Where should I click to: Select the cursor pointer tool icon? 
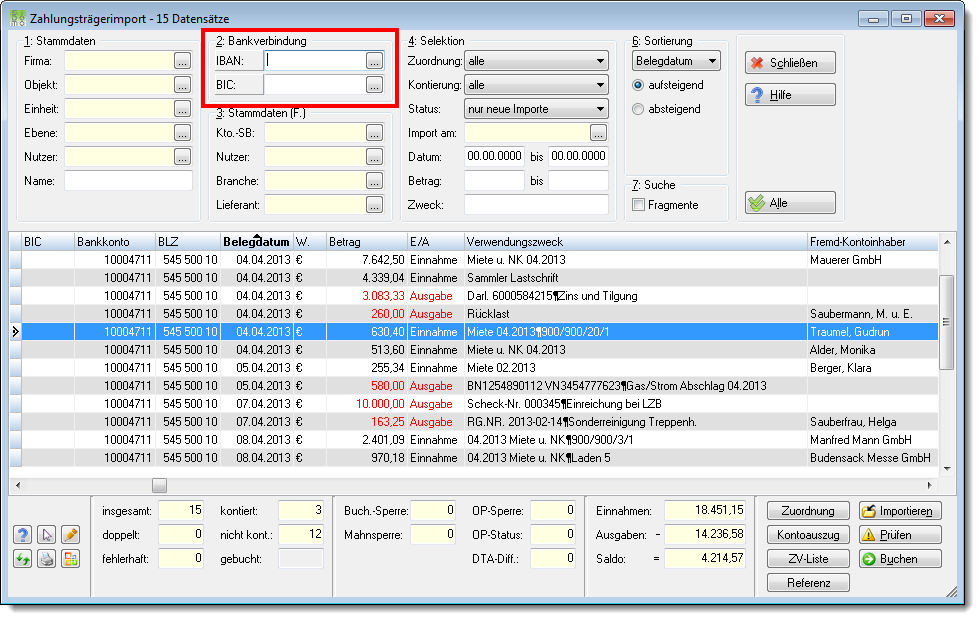[47, 535]
